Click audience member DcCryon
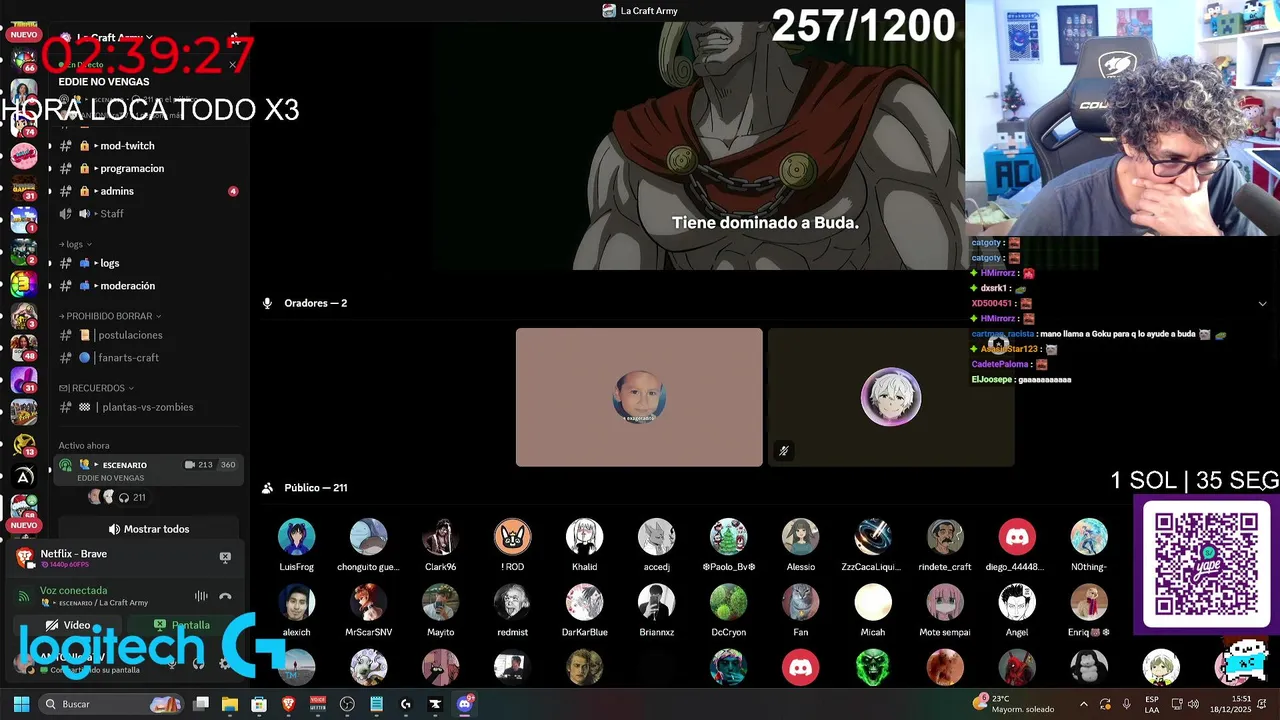This screenshot has height=720, width=1280. 728,611
